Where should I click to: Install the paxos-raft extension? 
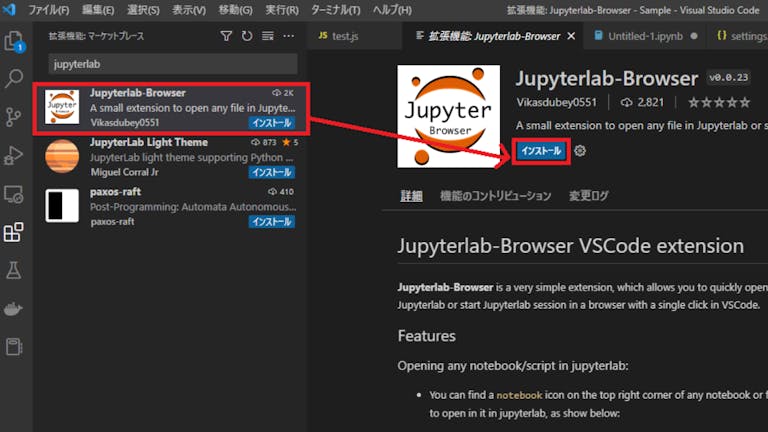tap(272, 222)
